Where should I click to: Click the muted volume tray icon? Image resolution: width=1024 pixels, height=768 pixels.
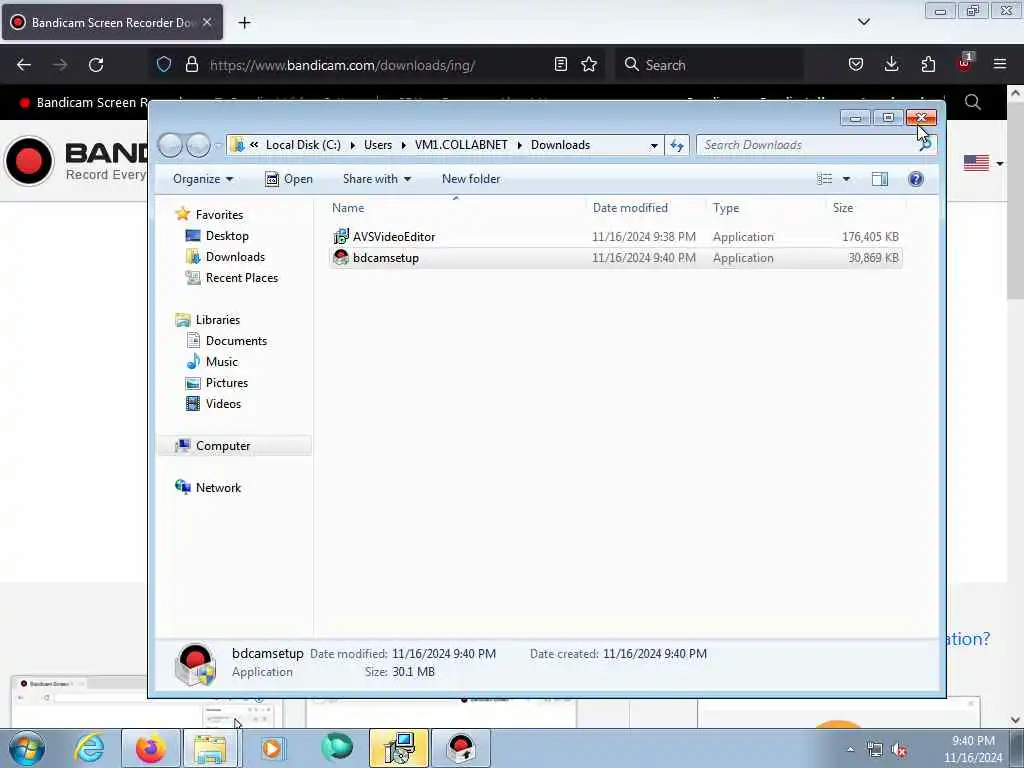[x=899, y=750]
